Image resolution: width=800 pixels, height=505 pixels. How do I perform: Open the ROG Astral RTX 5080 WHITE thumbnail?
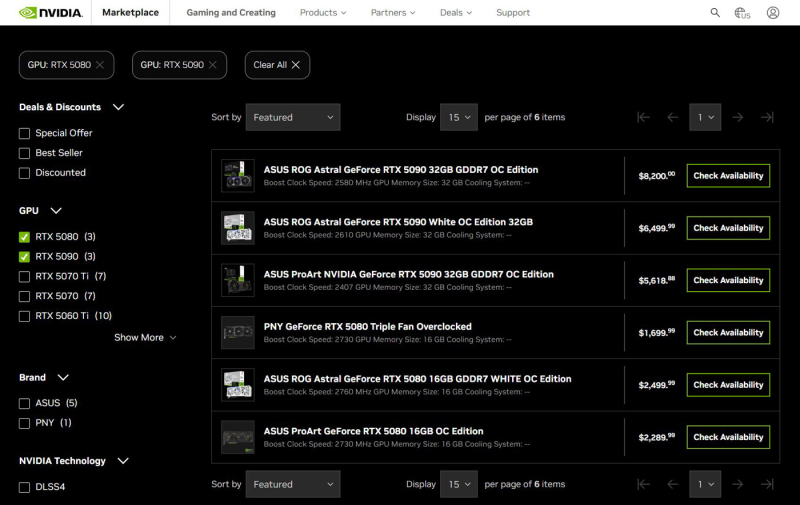click(238, 385)
